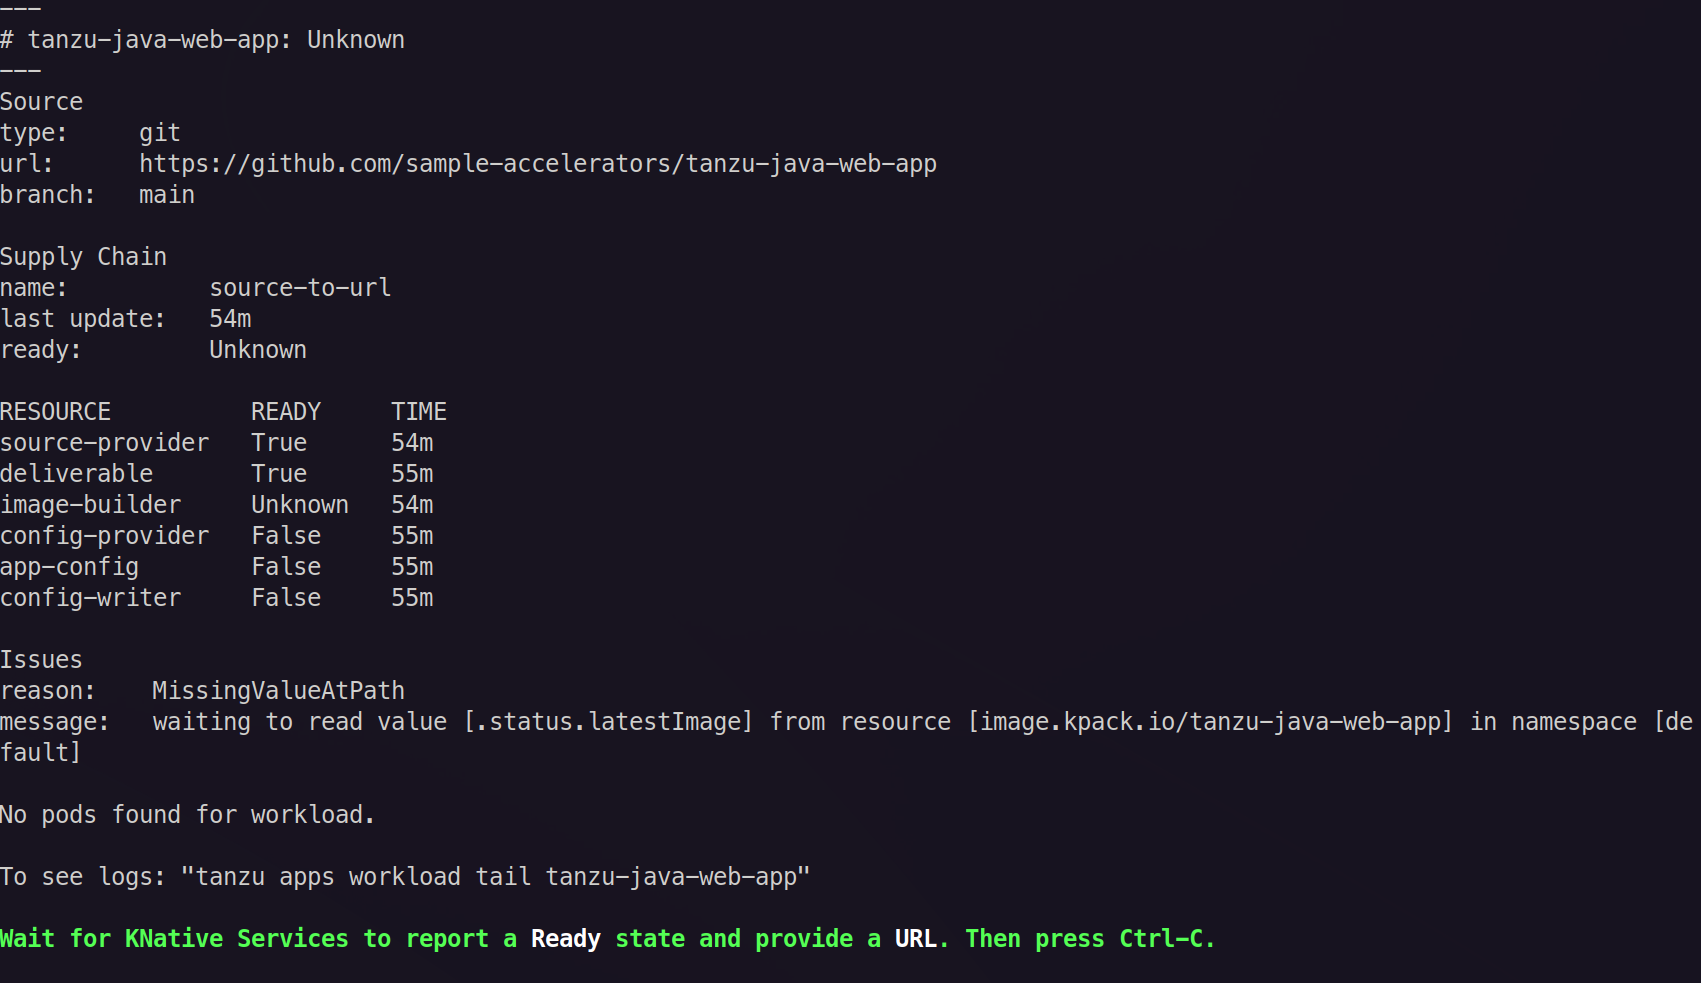Select the "config-provider" resource name
The width and height of the screenshot is (1701, 983).
tap(105, 536)
